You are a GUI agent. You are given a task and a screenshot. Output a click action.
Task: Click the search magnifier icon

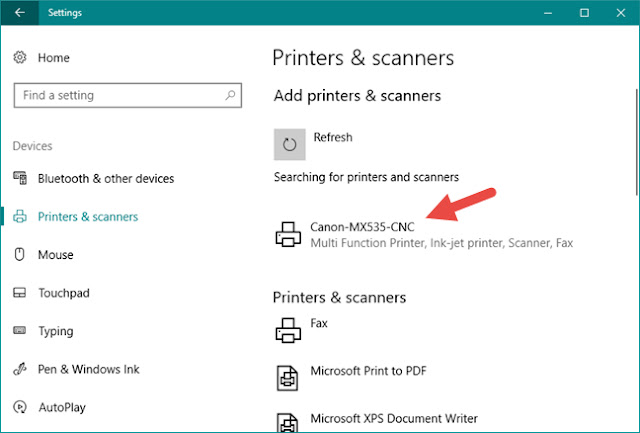(230, 95)
